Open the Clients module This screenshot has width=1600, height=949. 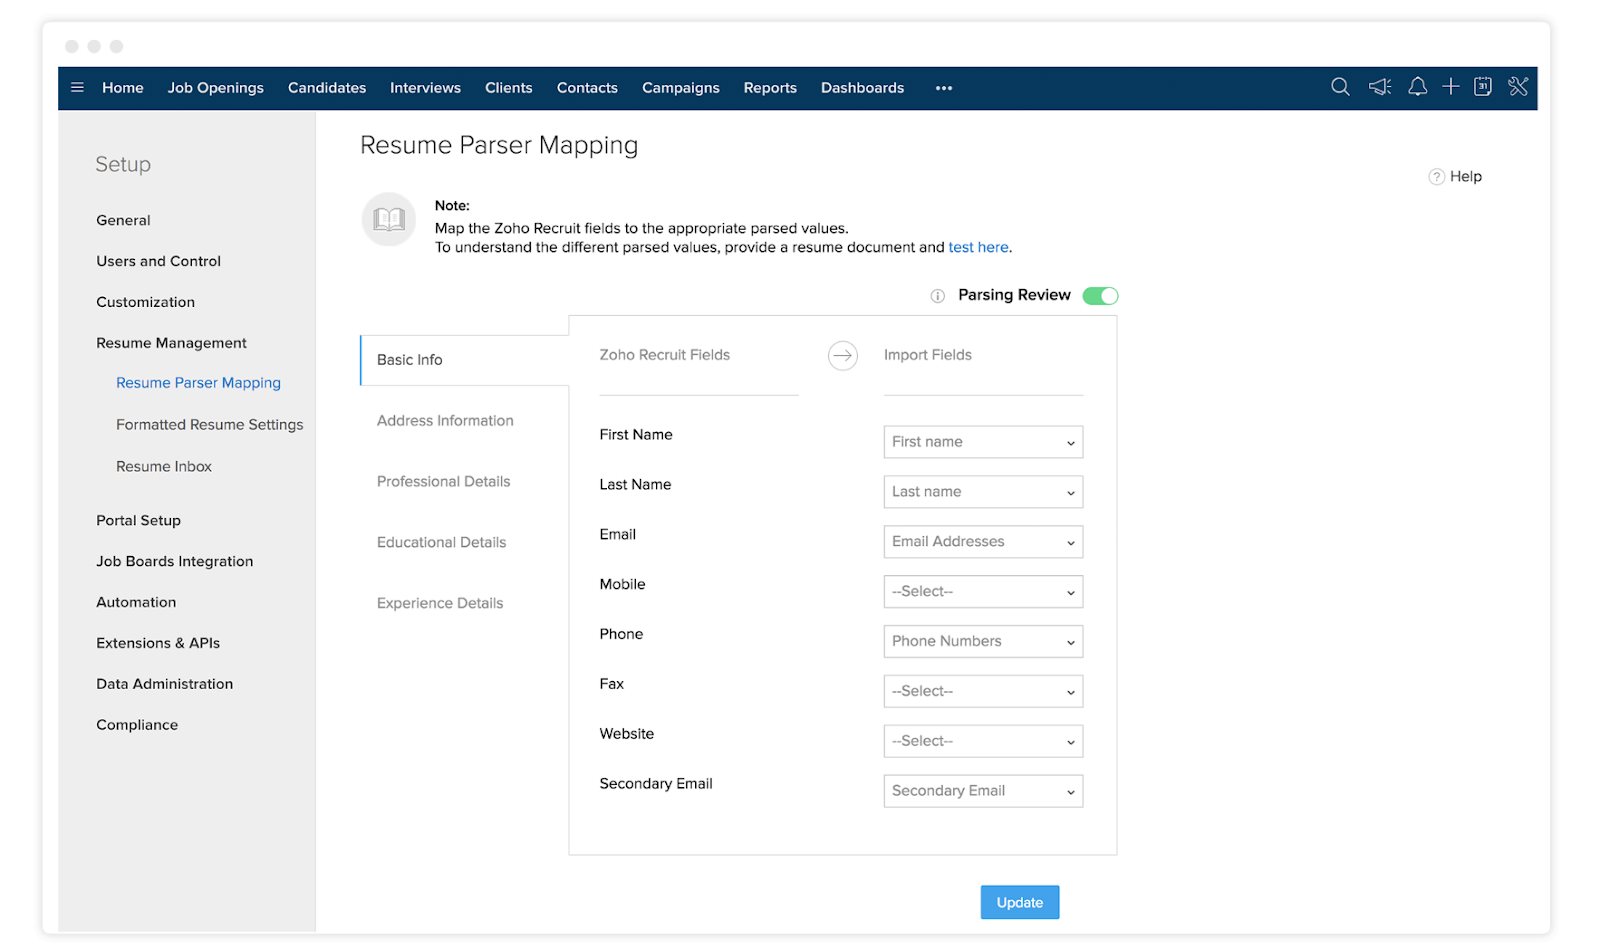[x=509, y=88]
